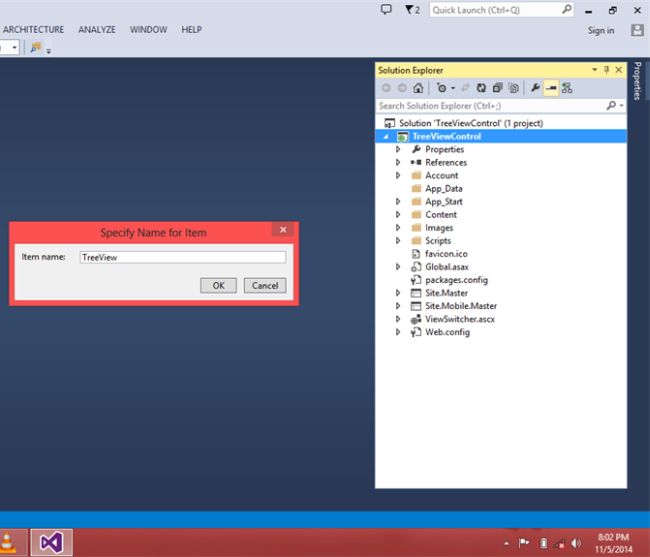Click the Quick Launch search box
650x557 pixels.
[x=502, y=10]
